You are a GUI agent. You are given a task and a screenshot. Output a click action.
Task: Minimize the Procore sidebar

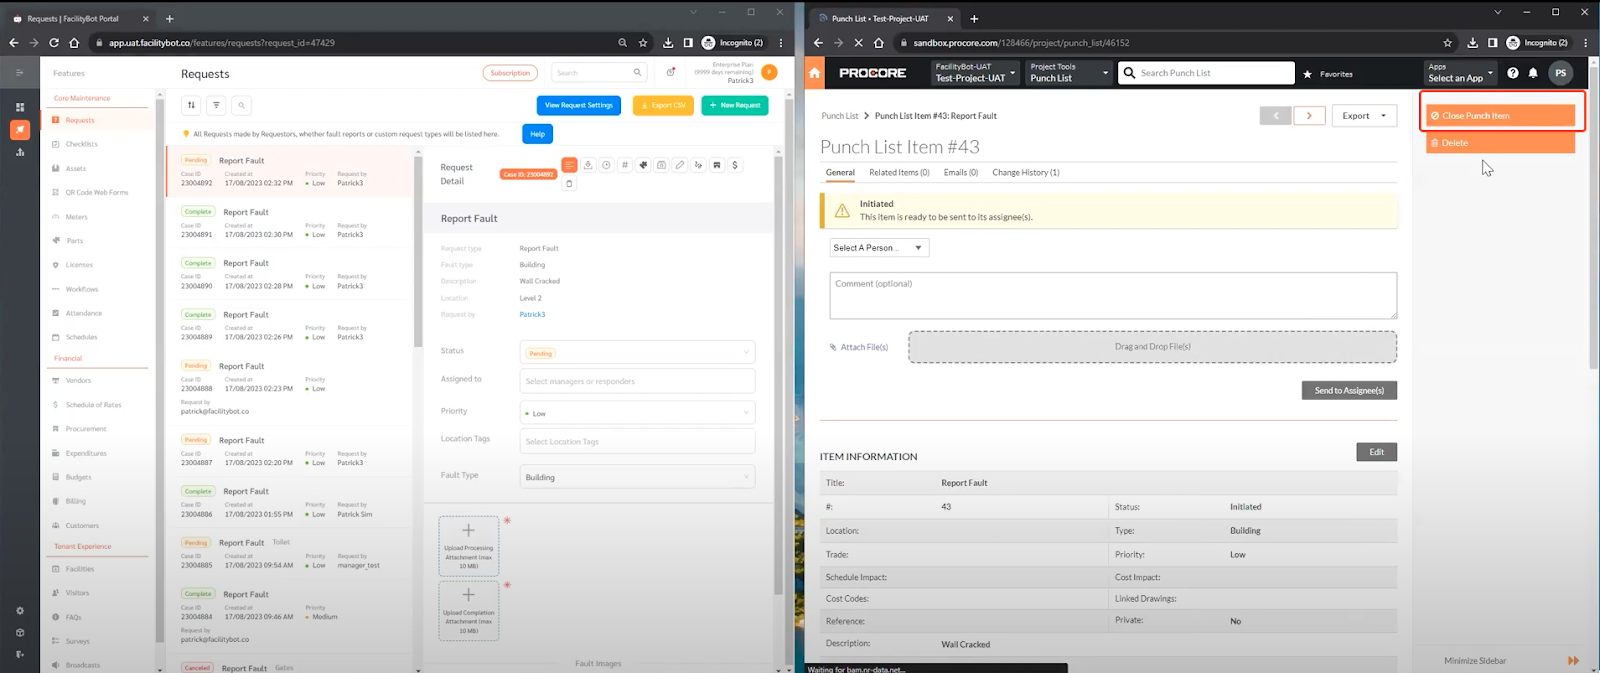pos(1509,661)
